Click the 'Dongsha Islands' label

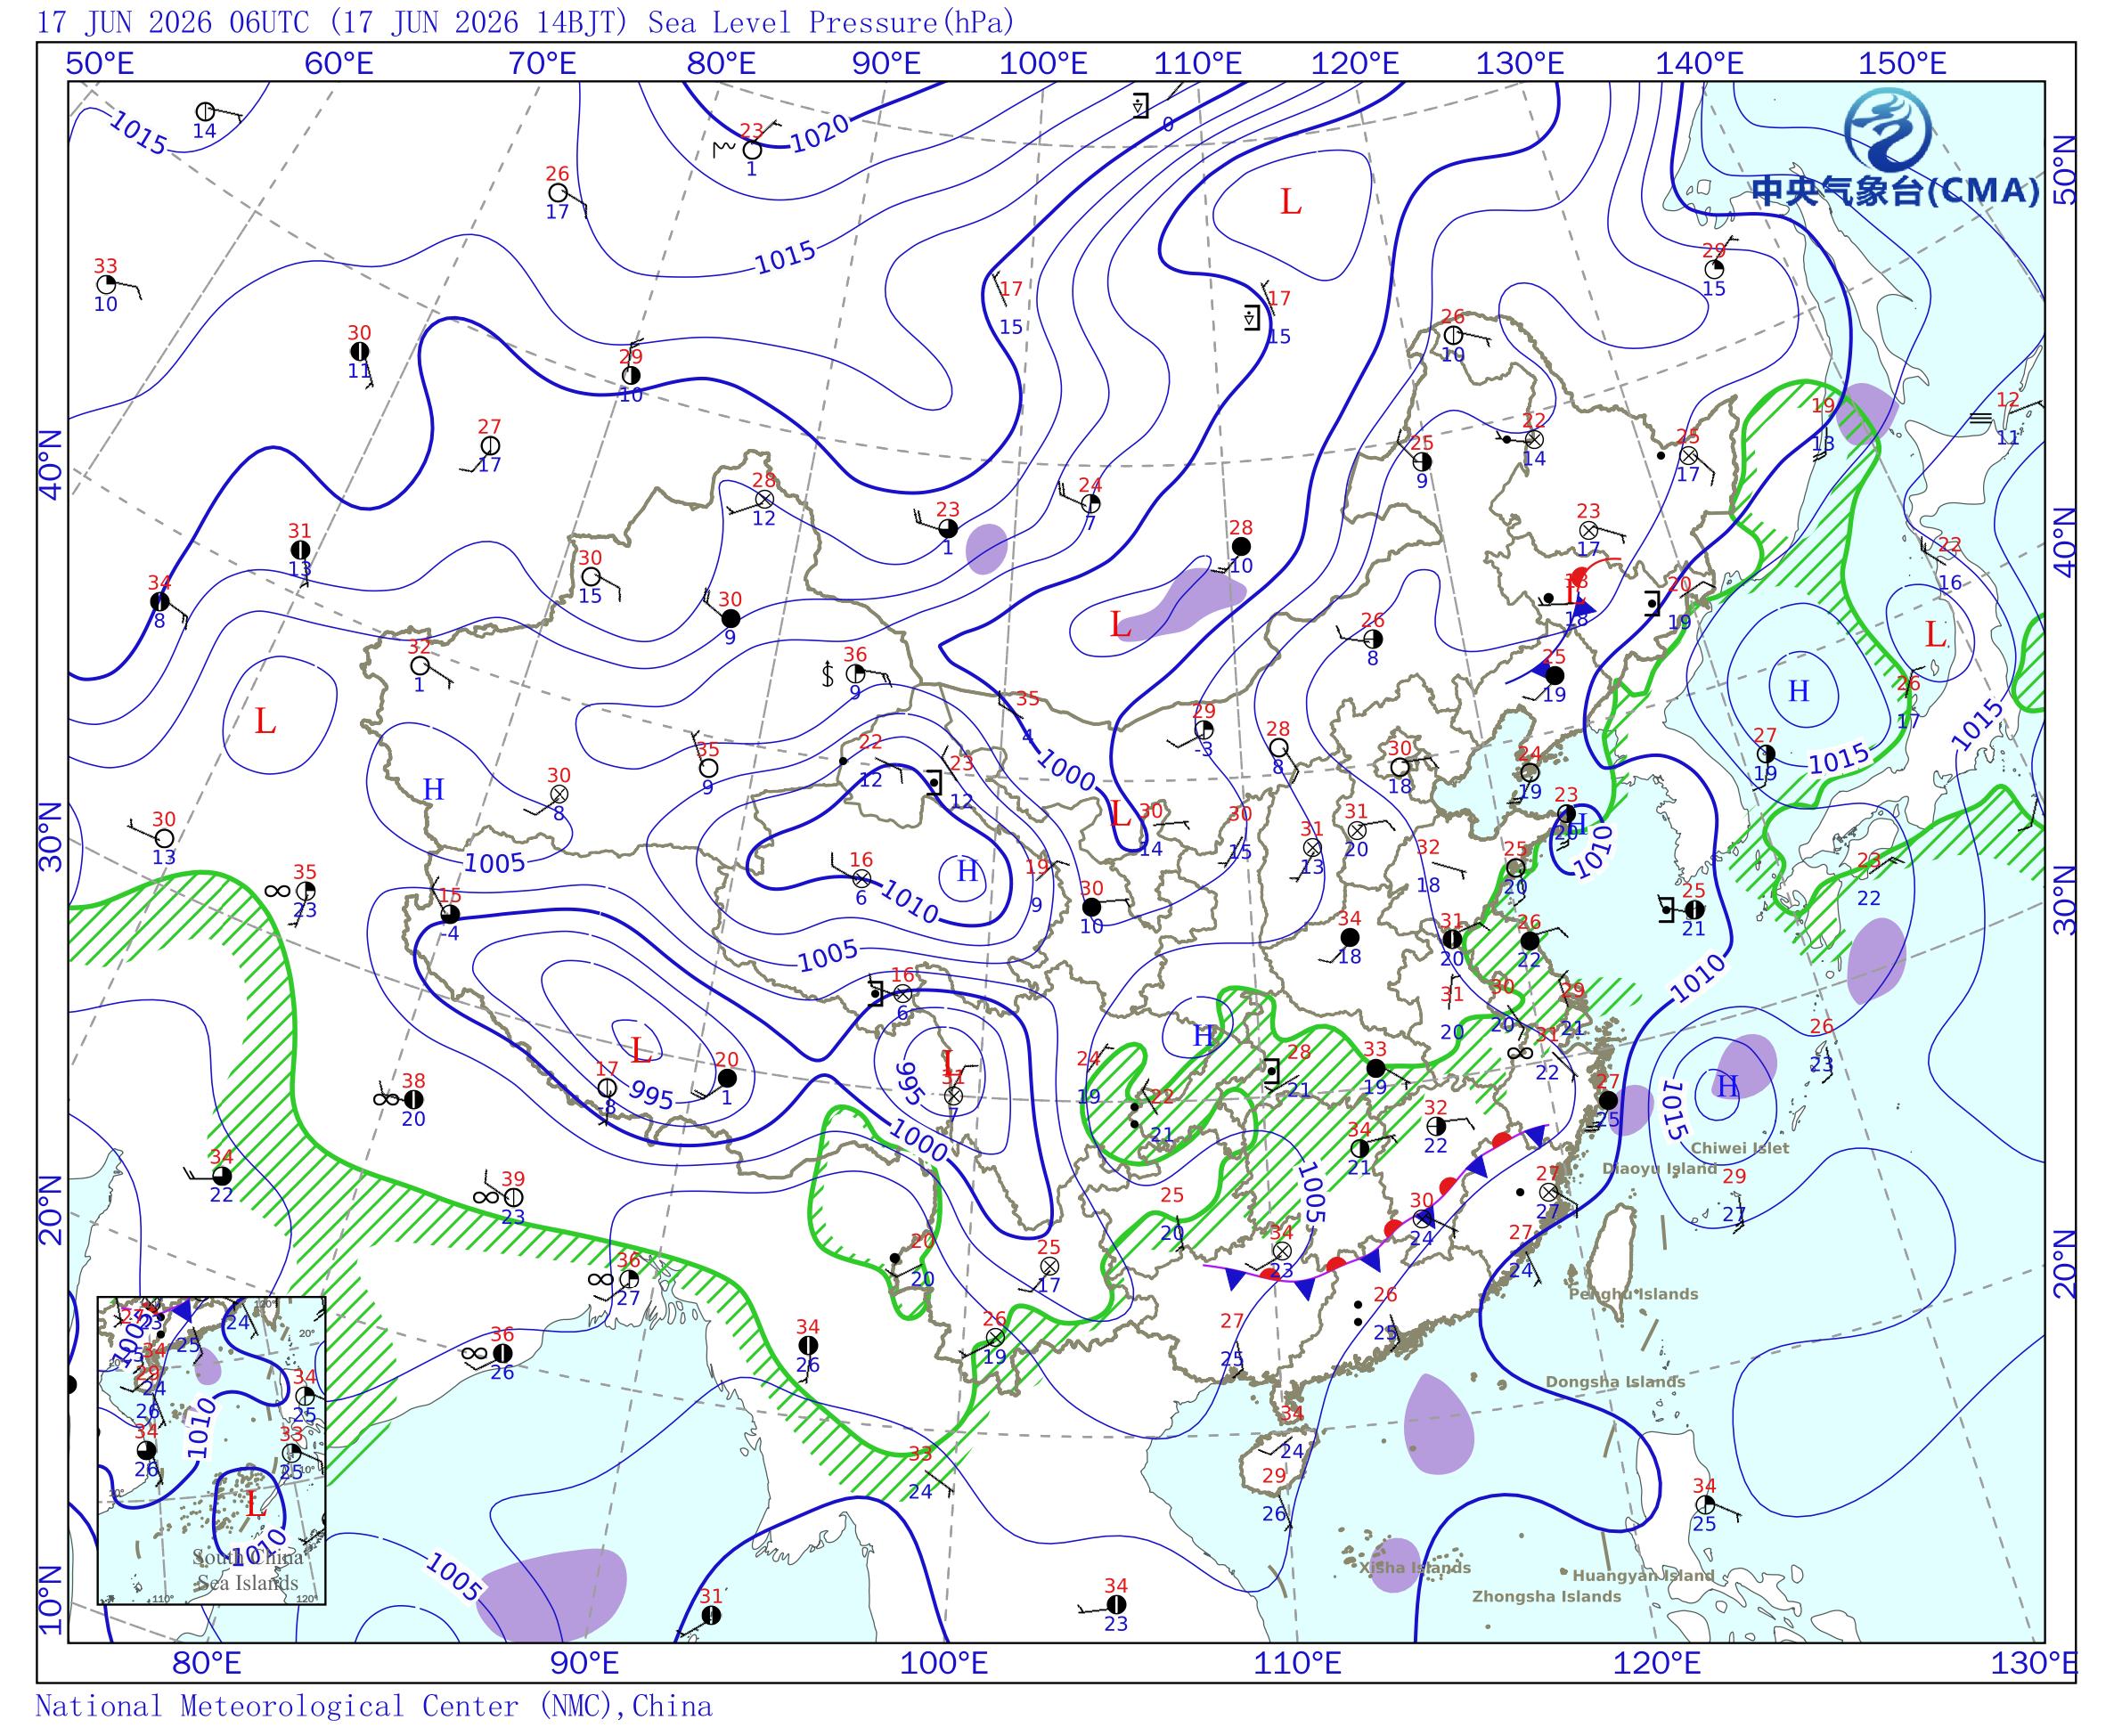coord(1615,1382)
